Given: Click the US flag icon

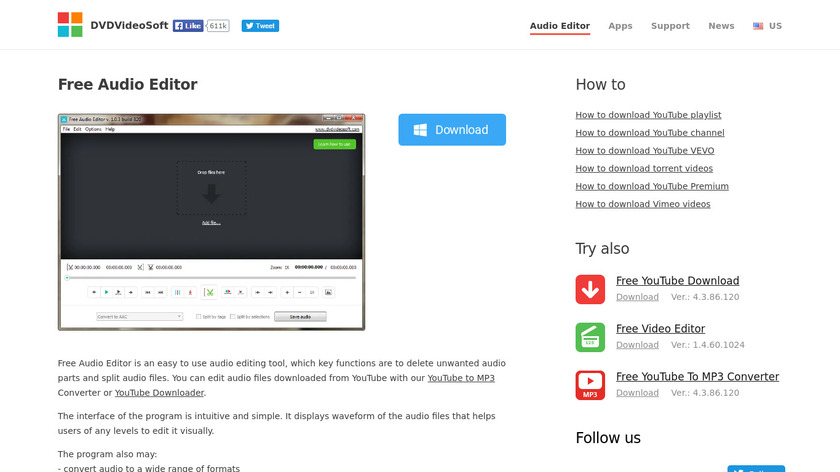Looking at the screenshot, I should click(758, 26).
